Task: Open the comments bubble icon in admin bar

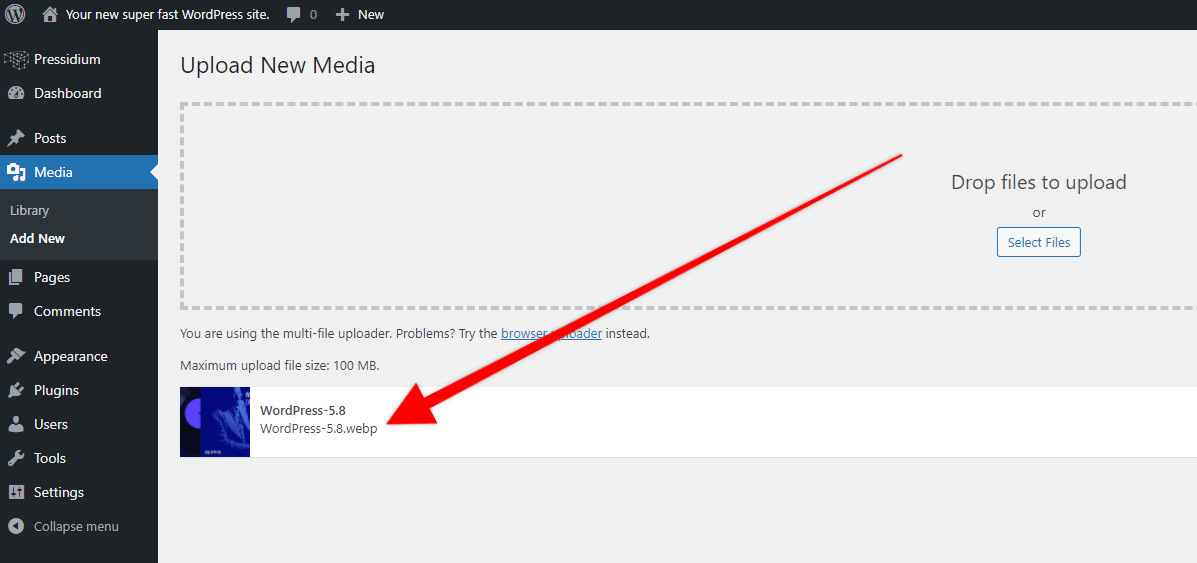Action: pyautogui.click(x=293, y=15)
